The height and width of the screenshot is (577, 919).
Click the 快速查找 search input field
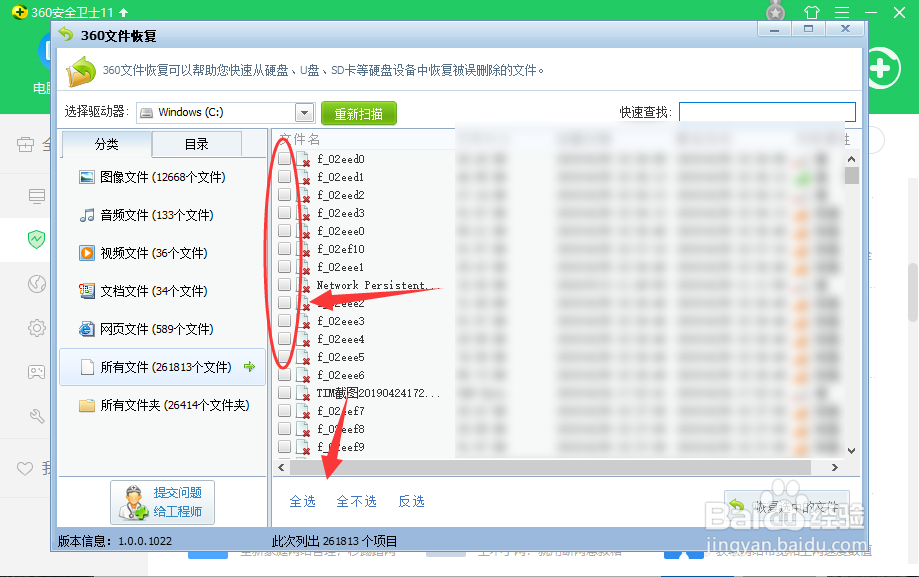point(767,110)
